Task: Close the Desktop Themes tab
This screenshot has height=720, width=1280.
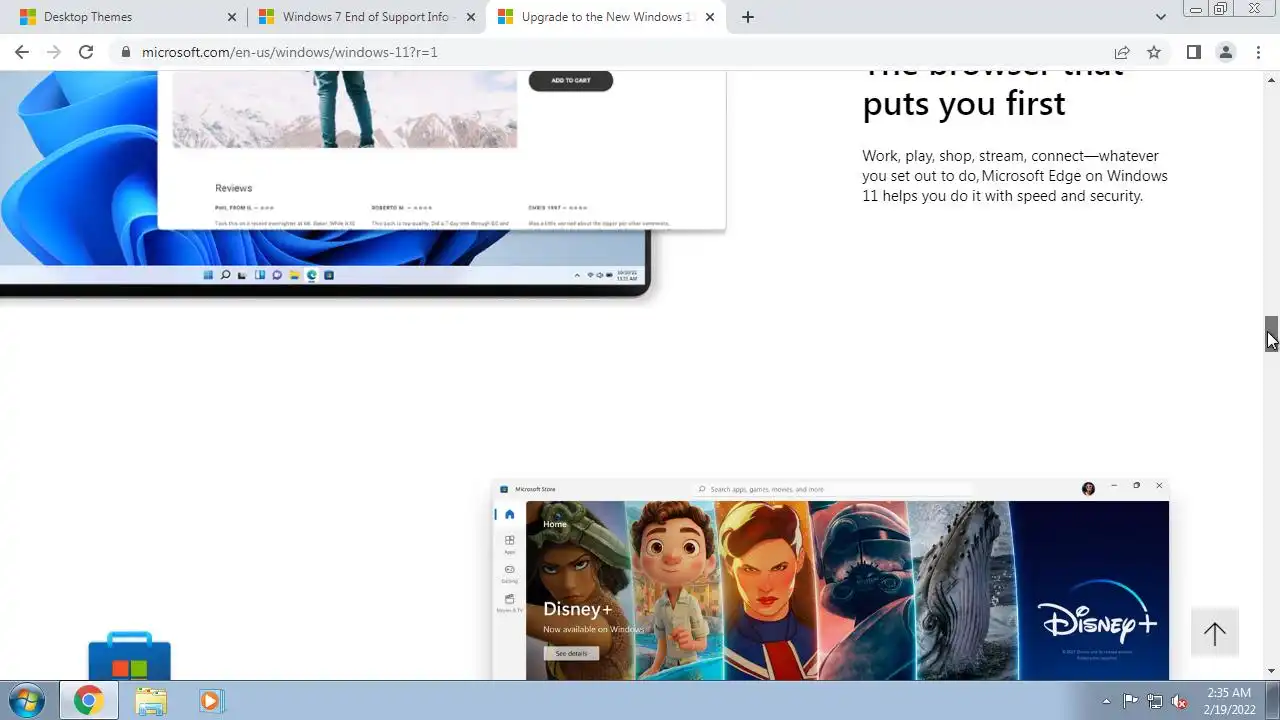Action: (232, 17)
